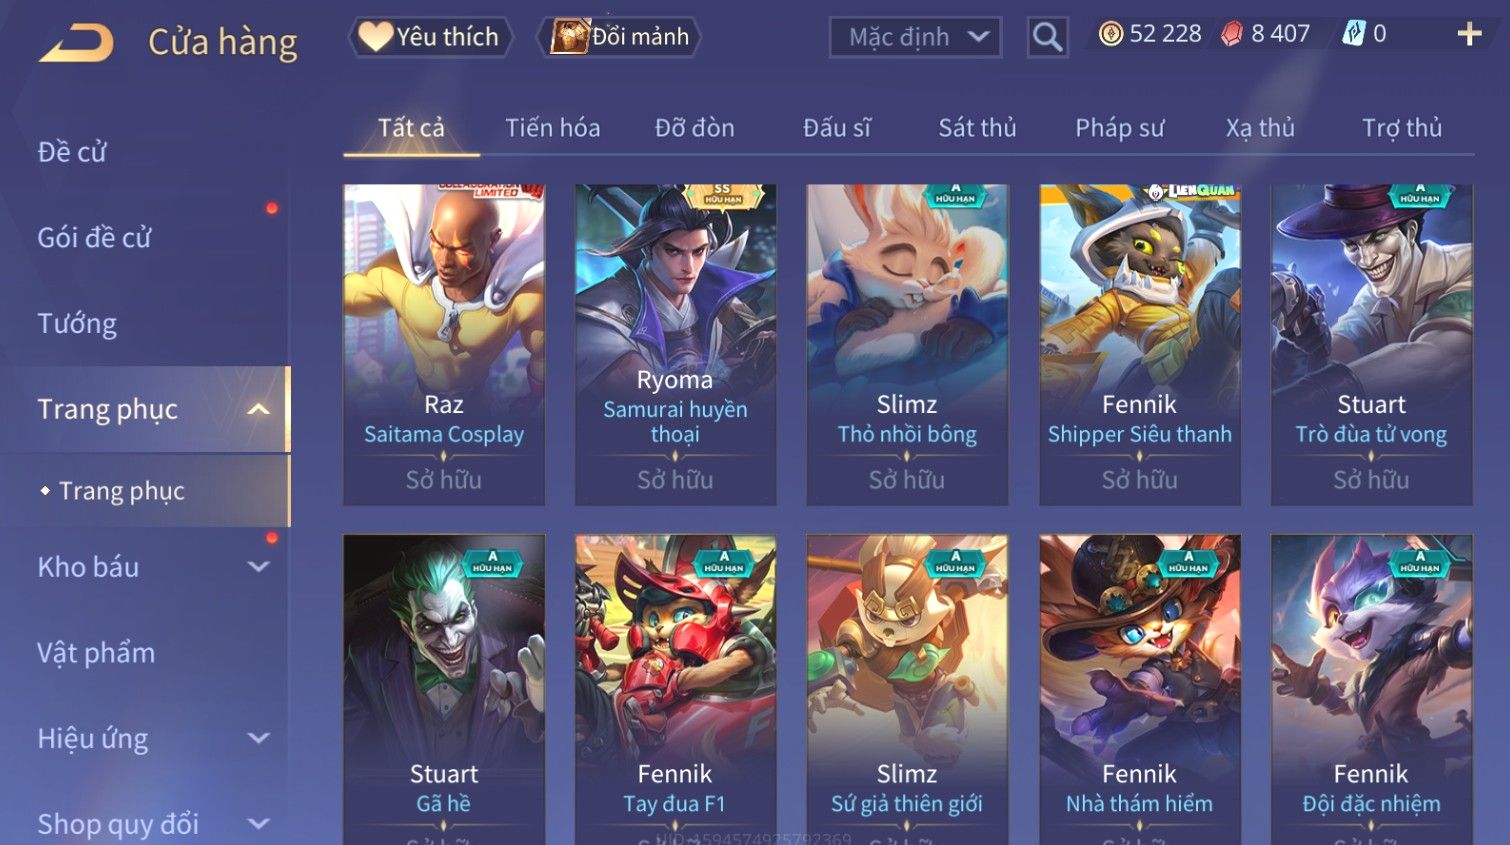This screenshot has height=845, width=1510.
Task: Click the chest icon in Đổi mảnh
Action: point(569,37)
